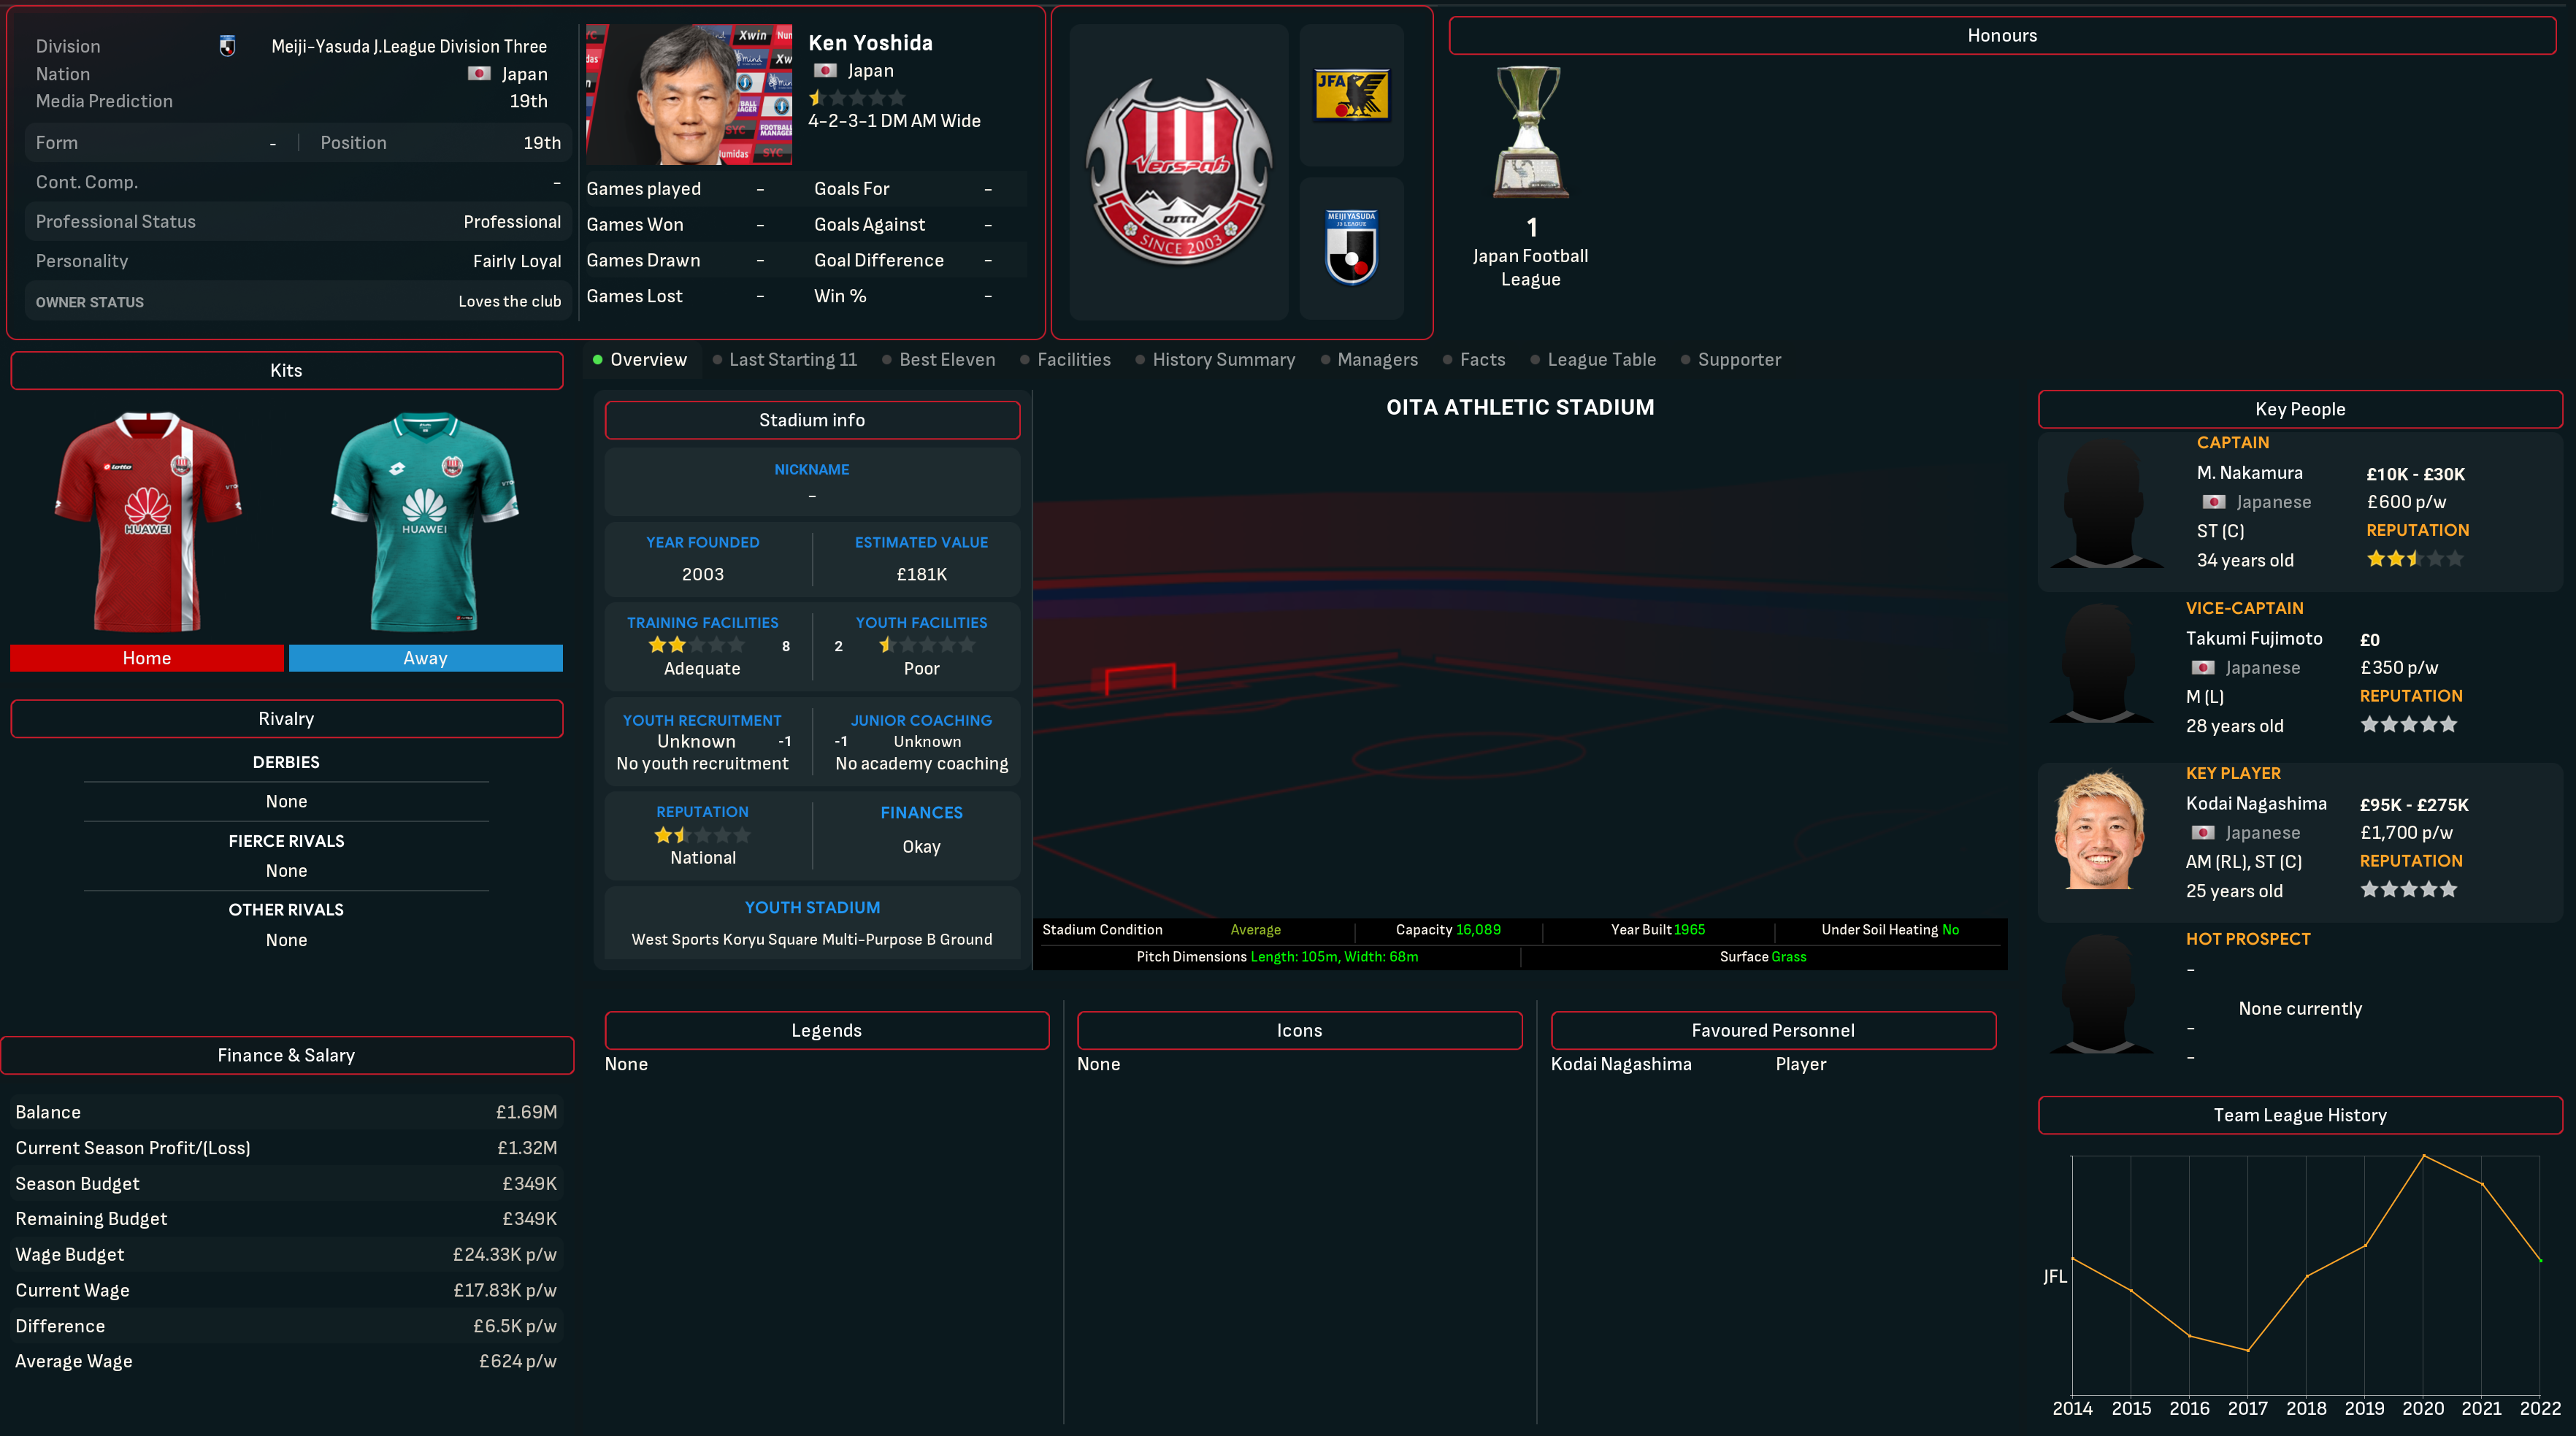Click the Home kit red button
The image size is (2576, 1436).
tap(147, 658)
